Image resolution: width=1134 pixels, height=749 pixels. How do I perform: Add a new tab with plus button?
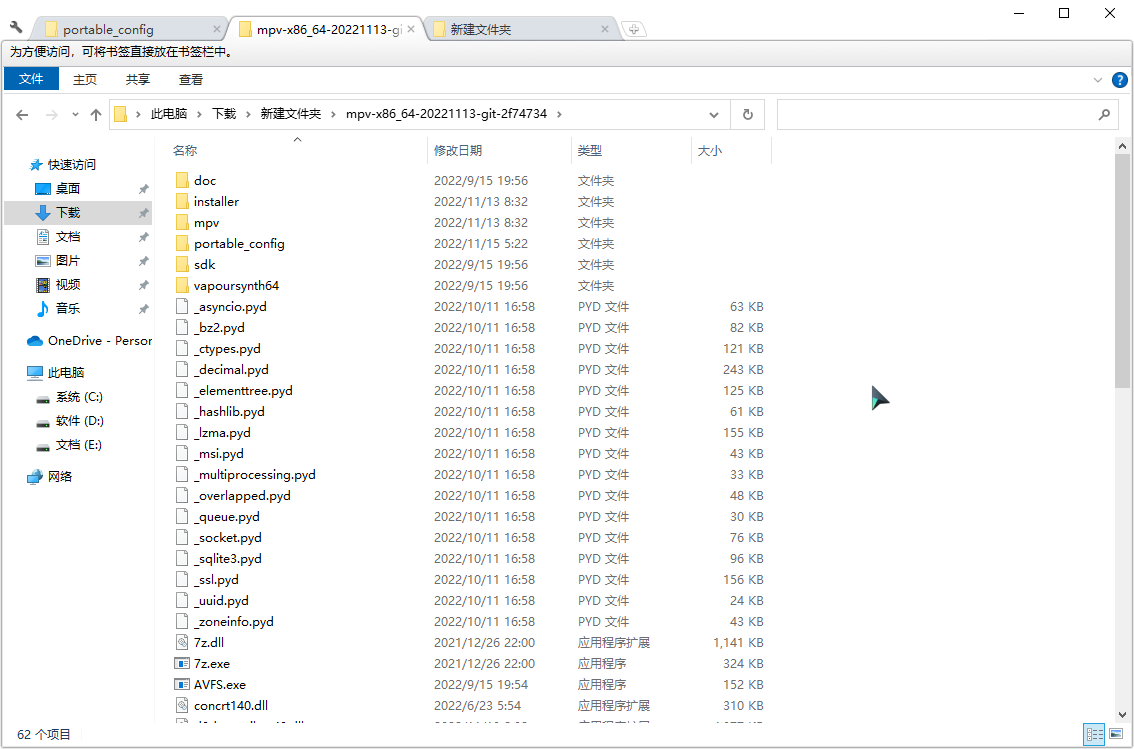pyautogui.click(x=634, y=29)
